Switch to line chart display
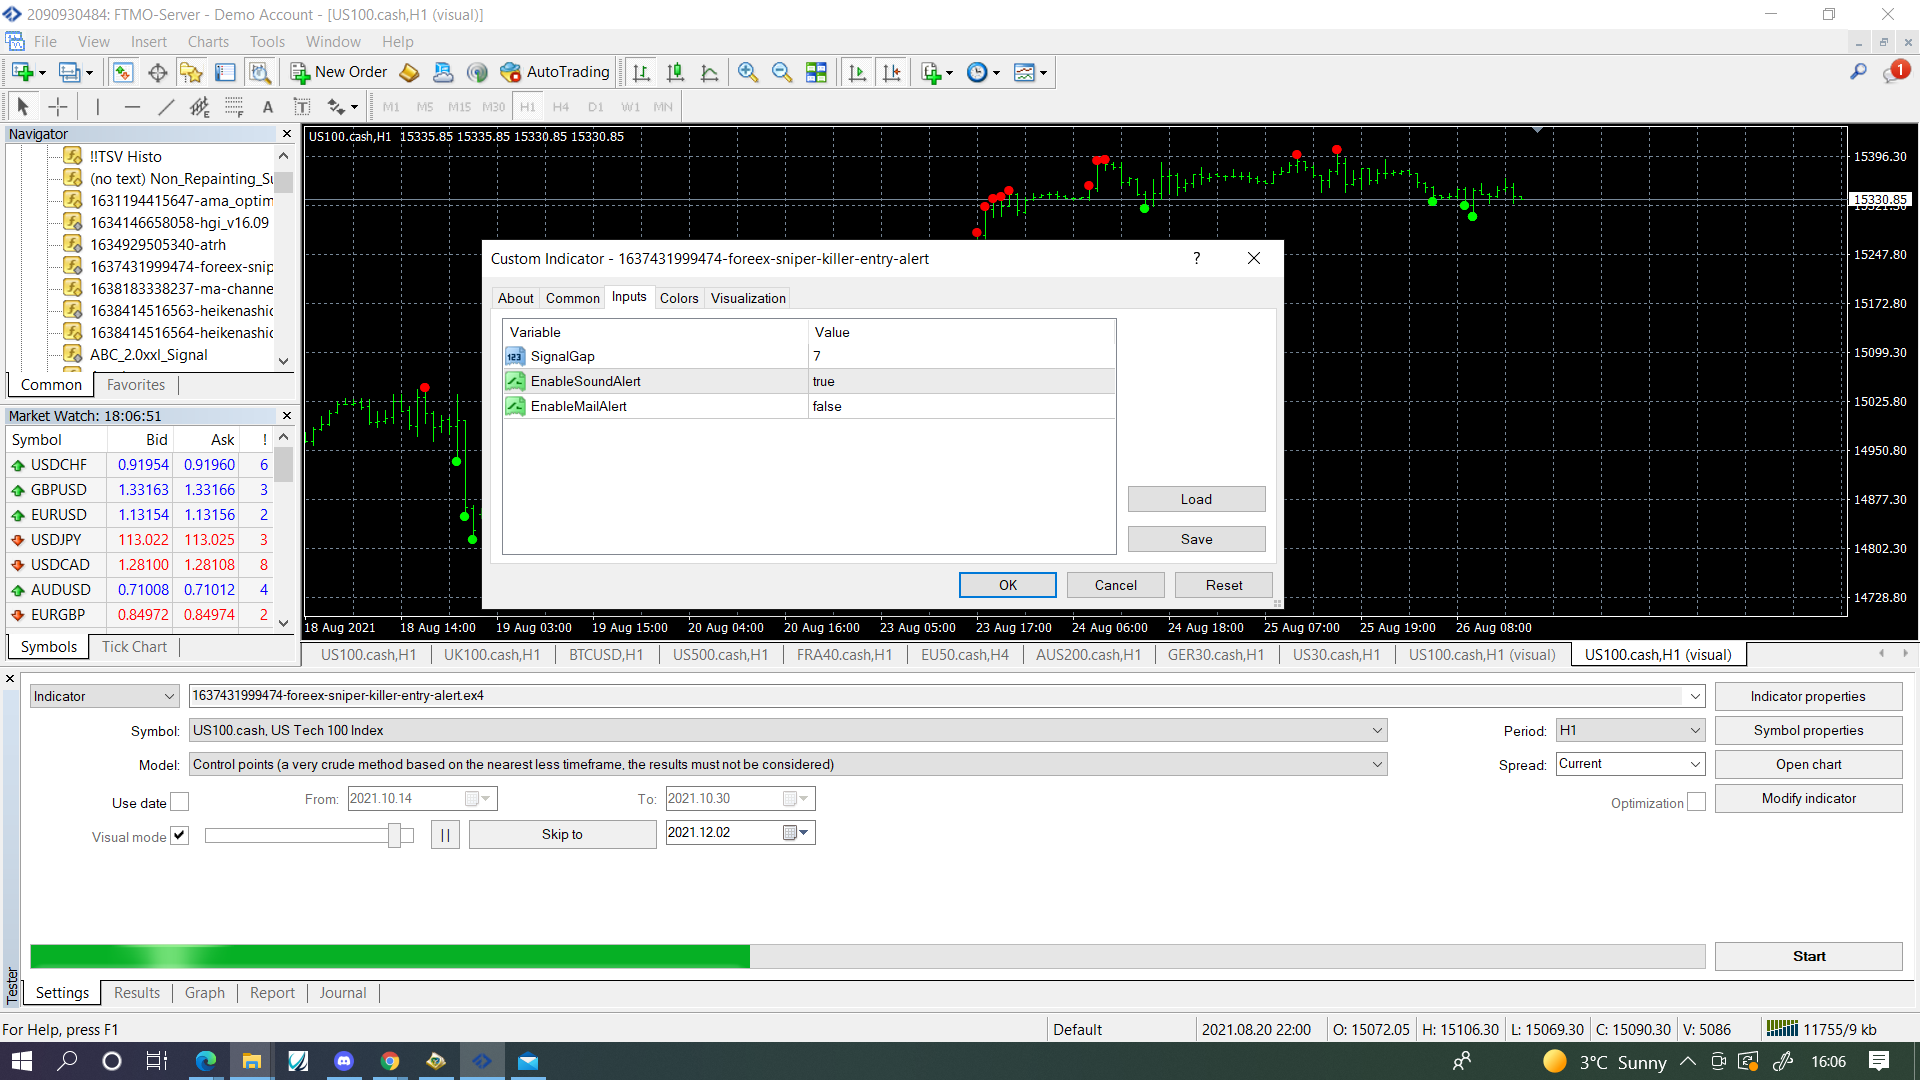This screenshot has width=1920, height=1080. (710, 72)
